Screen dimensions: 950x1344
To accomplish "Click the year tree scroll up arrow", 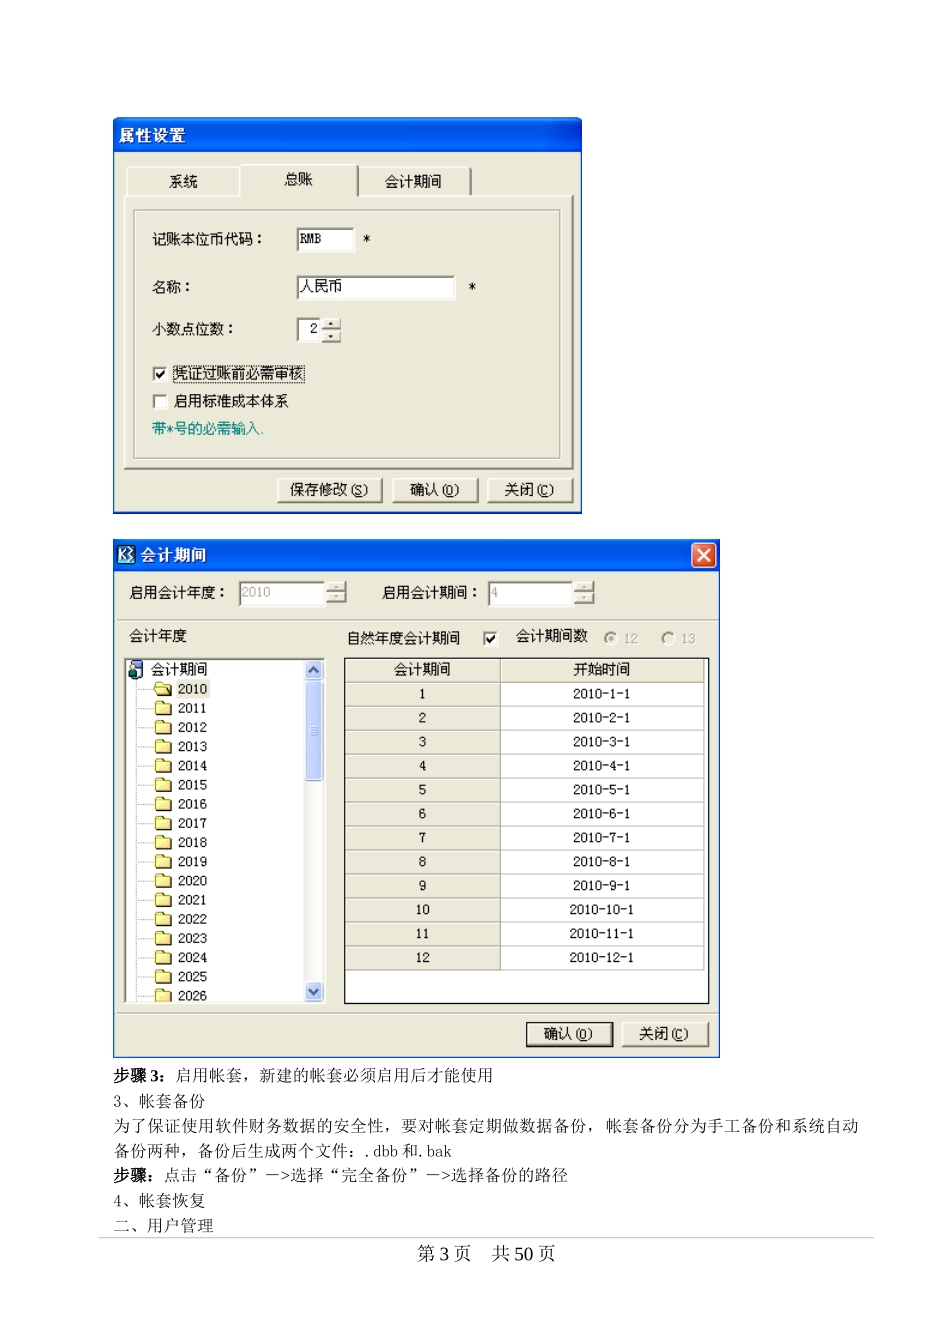I will [x=314, y=670].
